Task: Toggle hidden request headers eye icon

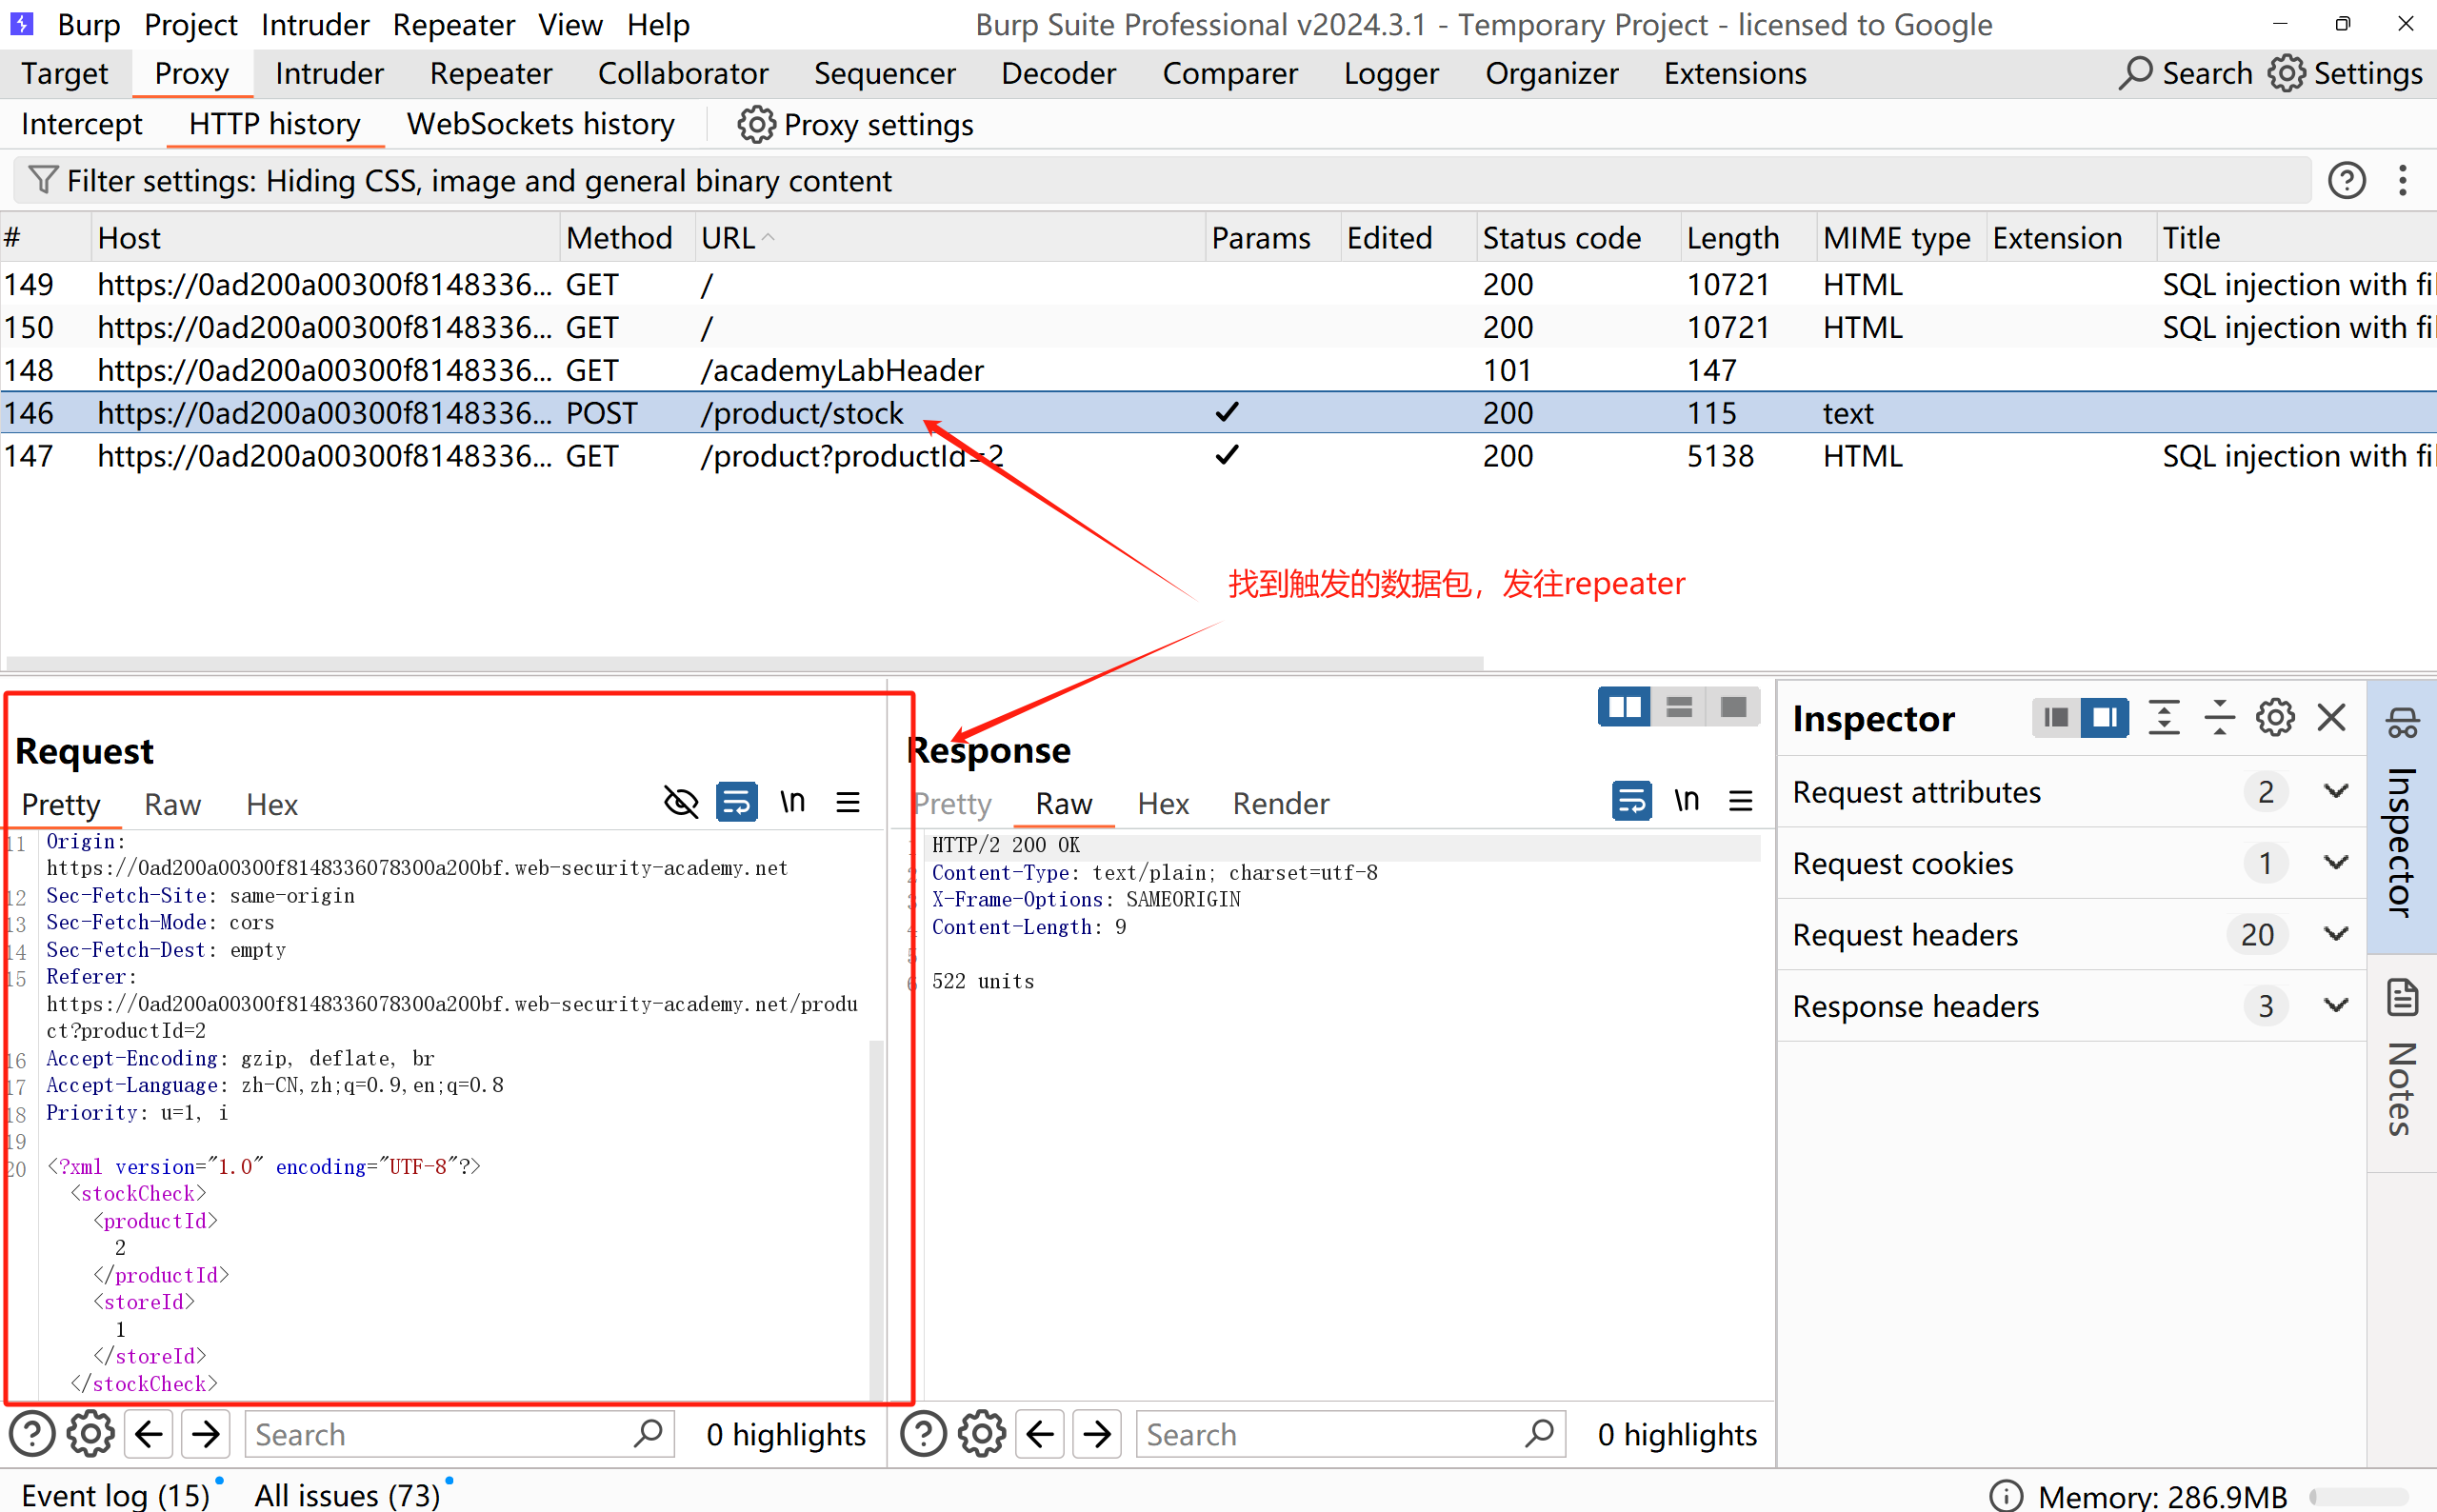Action: 681,802
